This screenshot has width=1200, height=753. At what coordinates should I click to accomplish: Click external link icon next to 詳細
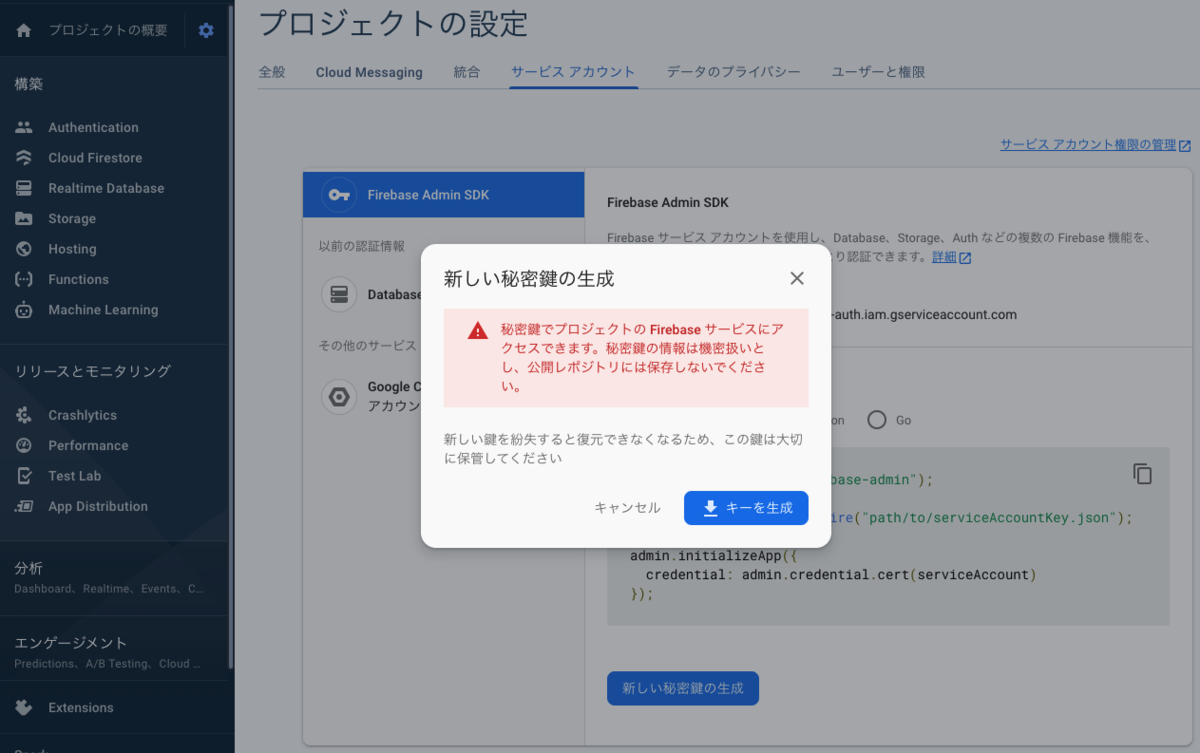click(965, 258)
